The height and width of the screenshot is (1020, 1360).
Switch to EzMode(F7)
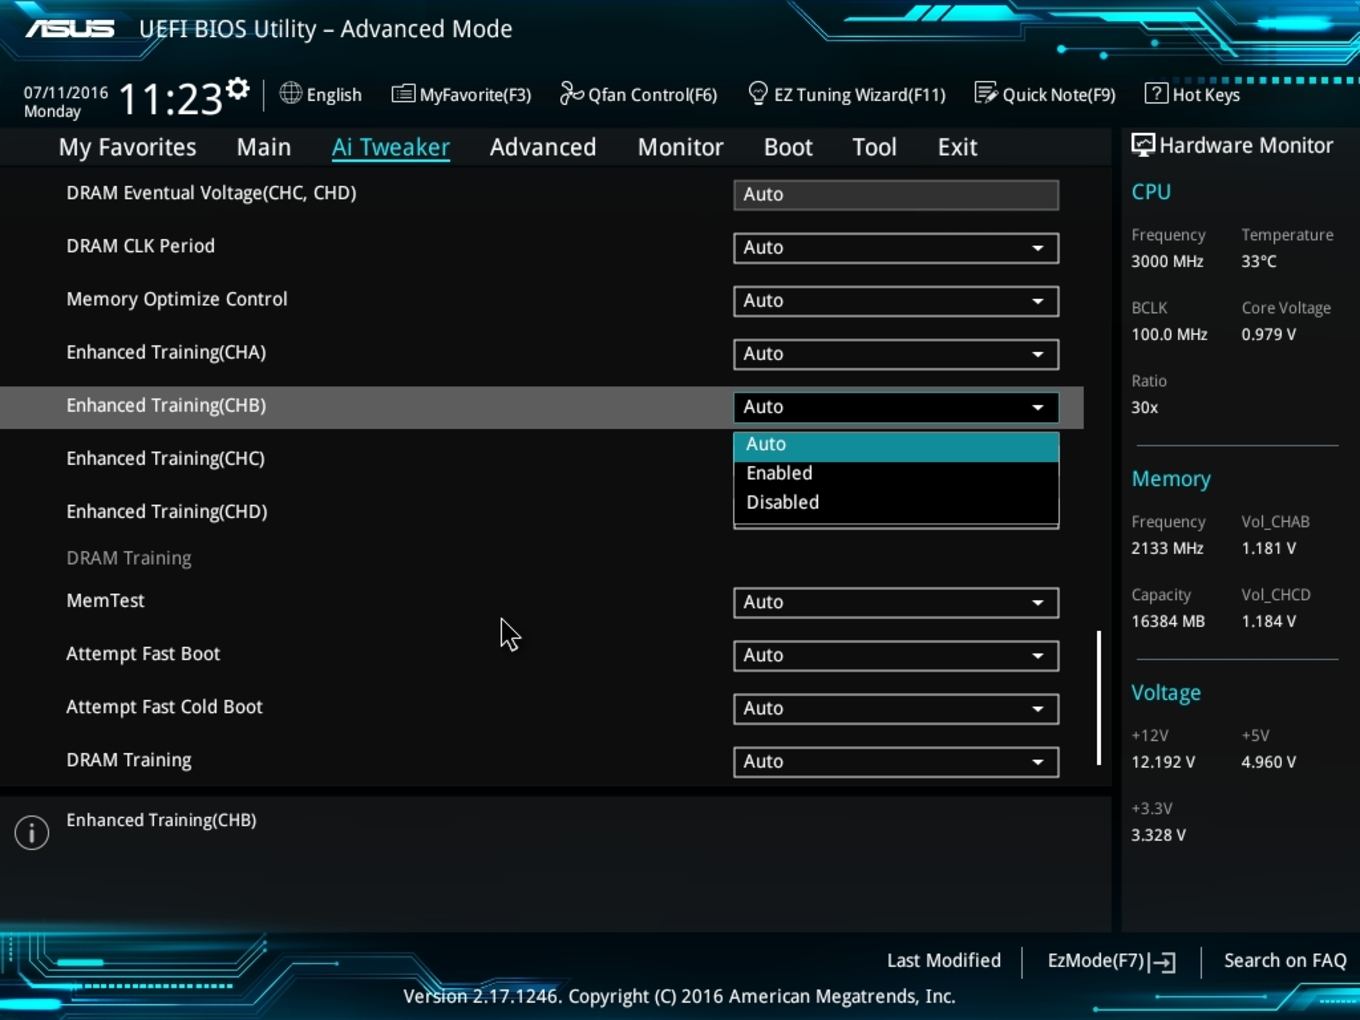coord(1111,961)
